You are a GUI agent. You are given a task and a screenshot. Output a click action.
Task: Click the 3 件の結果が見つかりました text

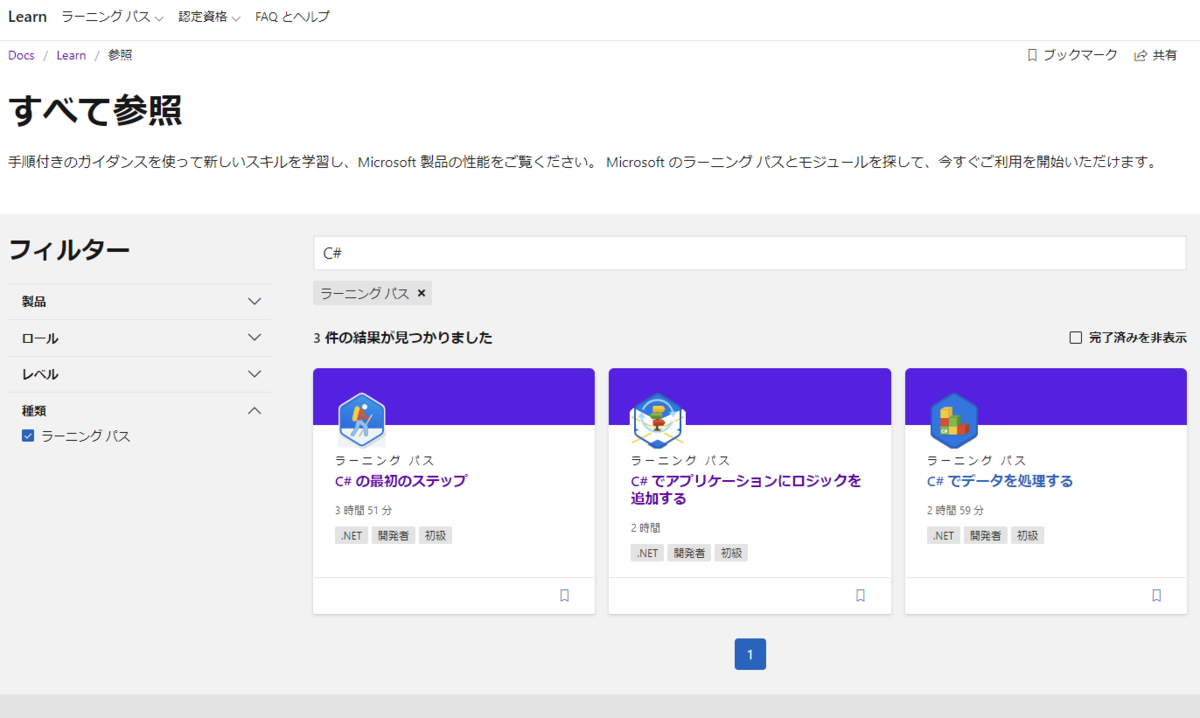point(403,338)
